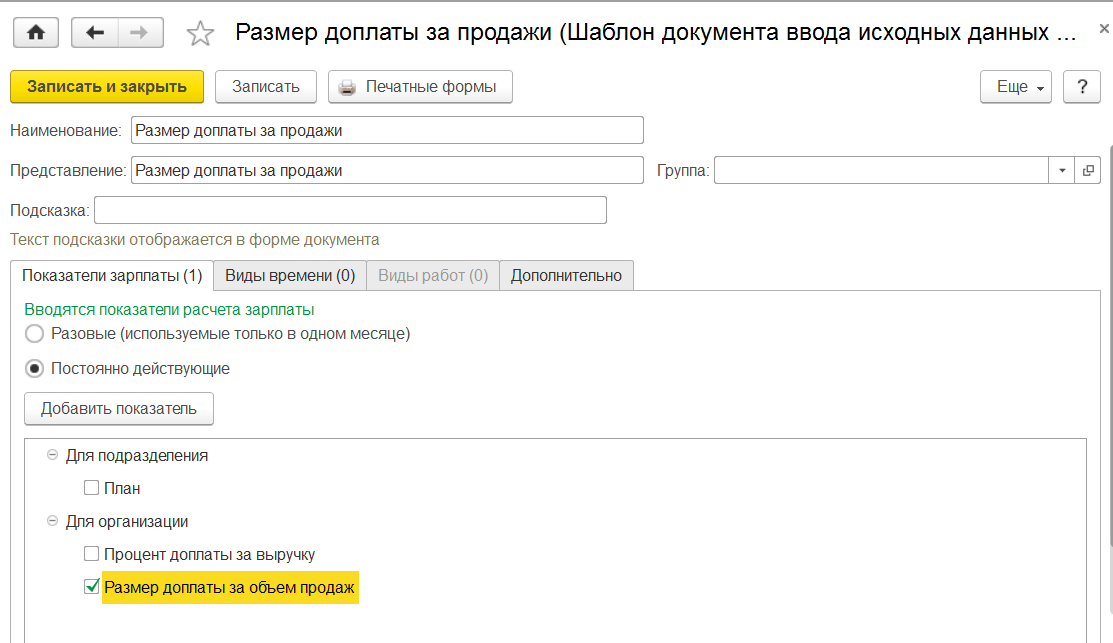1113x643 pixels.
Task: Open help with the question mark button
Action: [x=1081, y=87]
